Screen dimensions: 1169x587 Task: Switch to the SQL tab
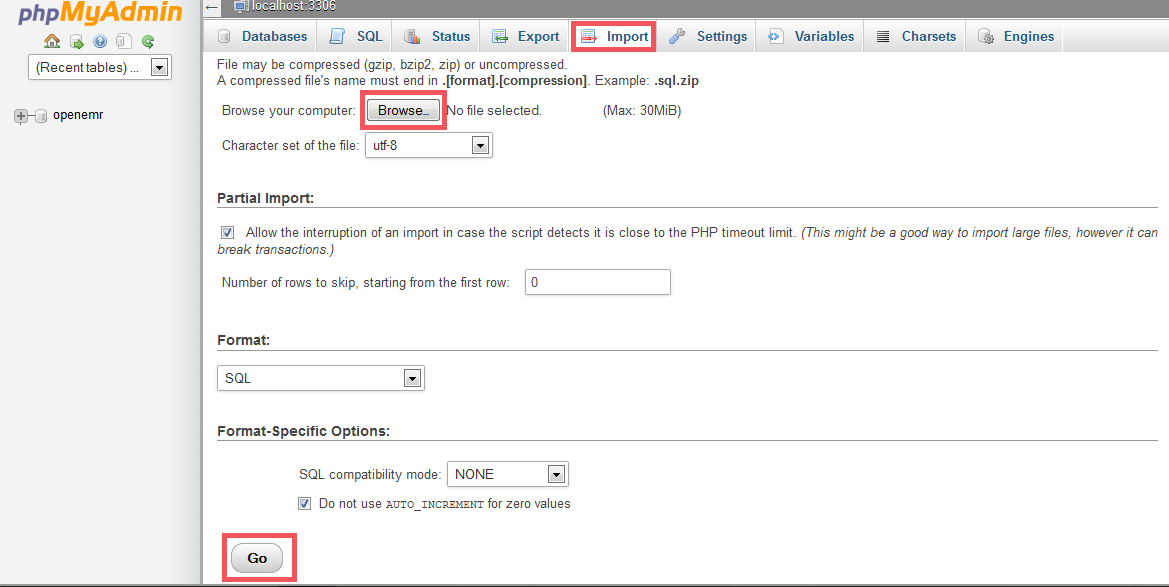point(356,36)
